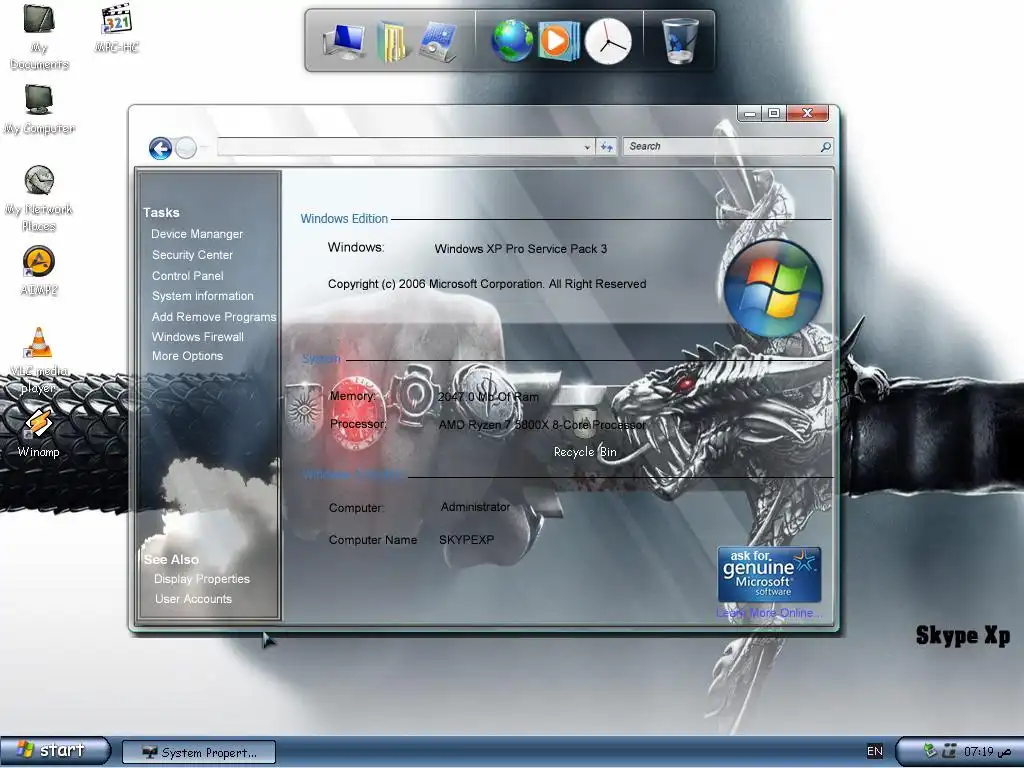Open Display Properties under See Also
The width and height of the screenshot is (1024, 768).
(x=202, y=579)
